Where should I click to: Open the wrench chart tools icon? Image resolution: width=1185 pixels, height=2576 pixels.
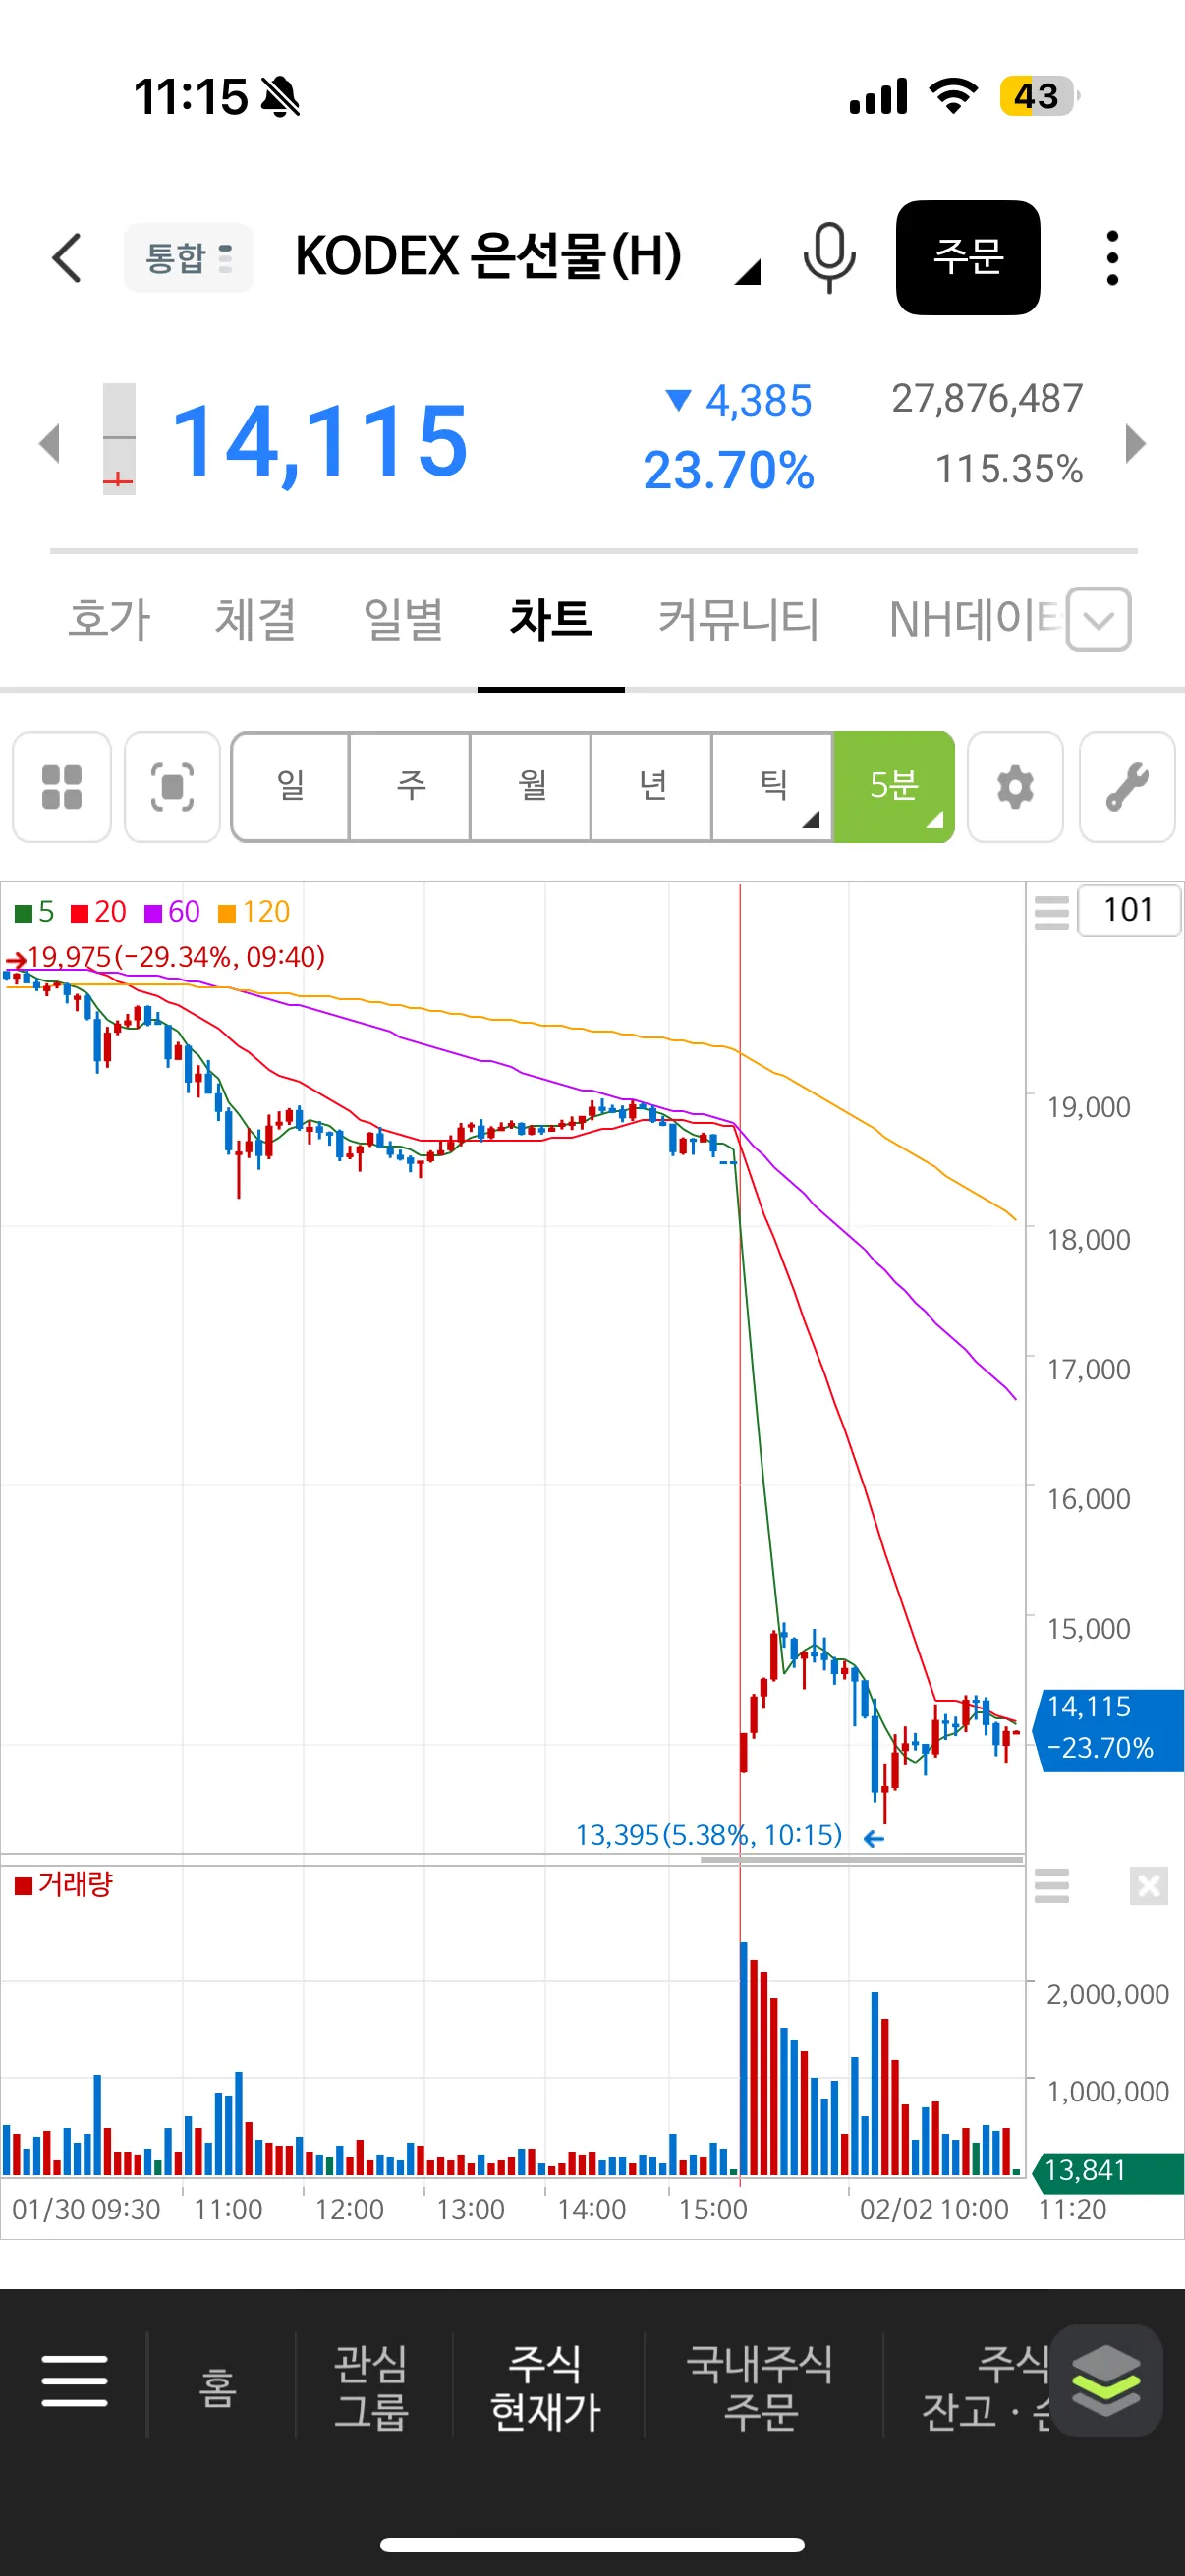pyautogui.click(x=1127, y=787)
